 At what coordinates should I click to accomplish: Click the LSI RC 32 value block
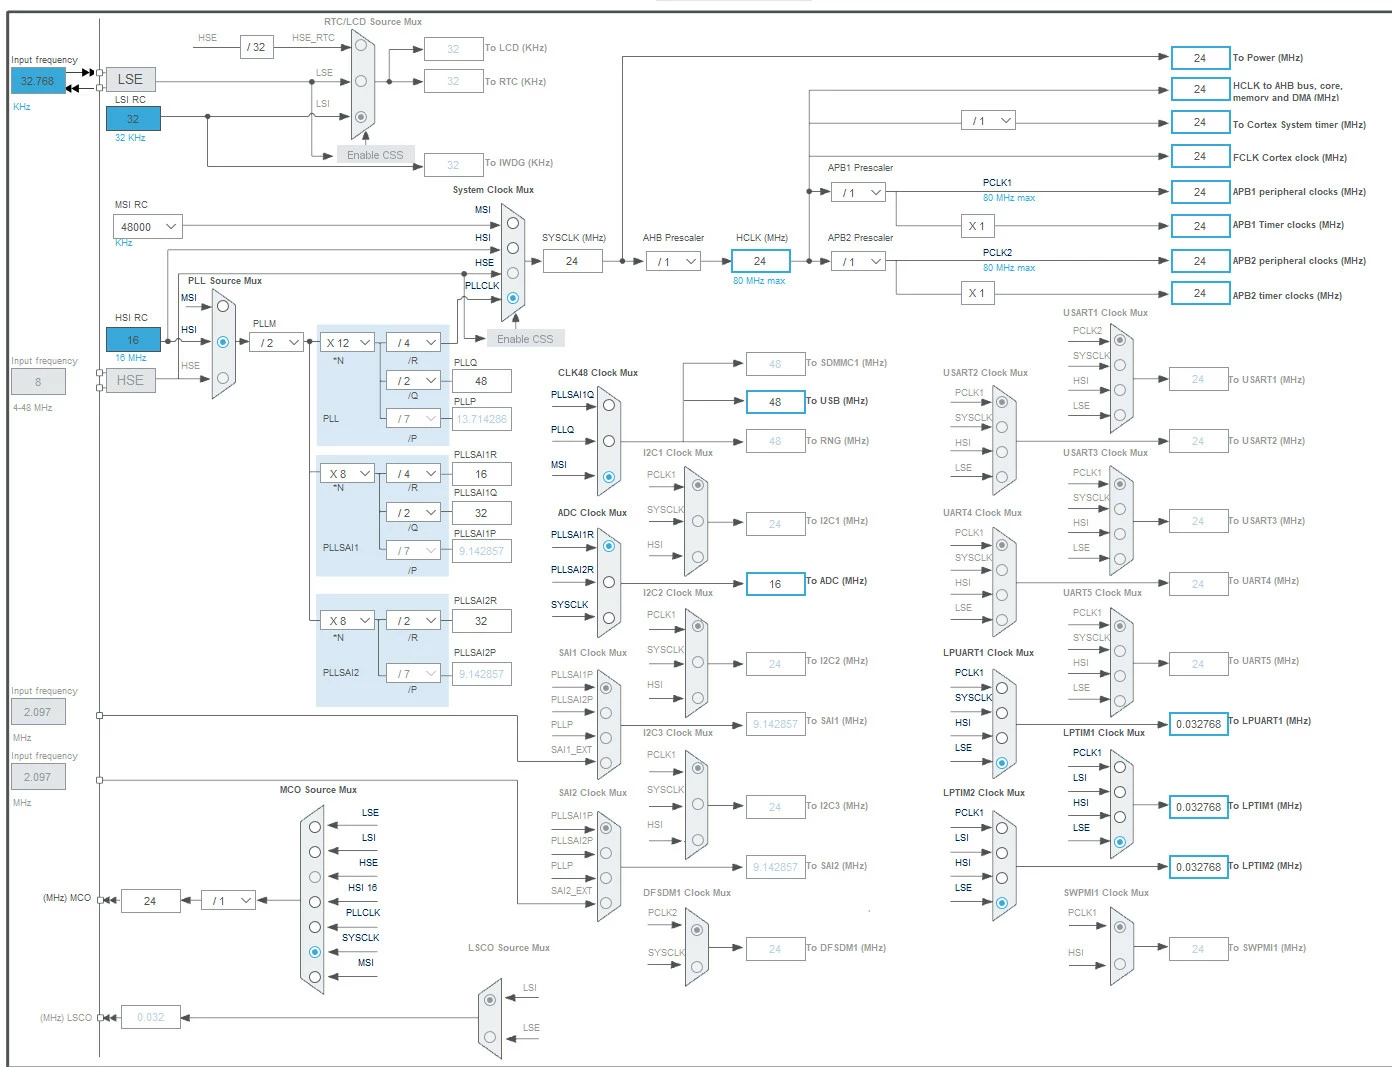[x=133, y=118]
